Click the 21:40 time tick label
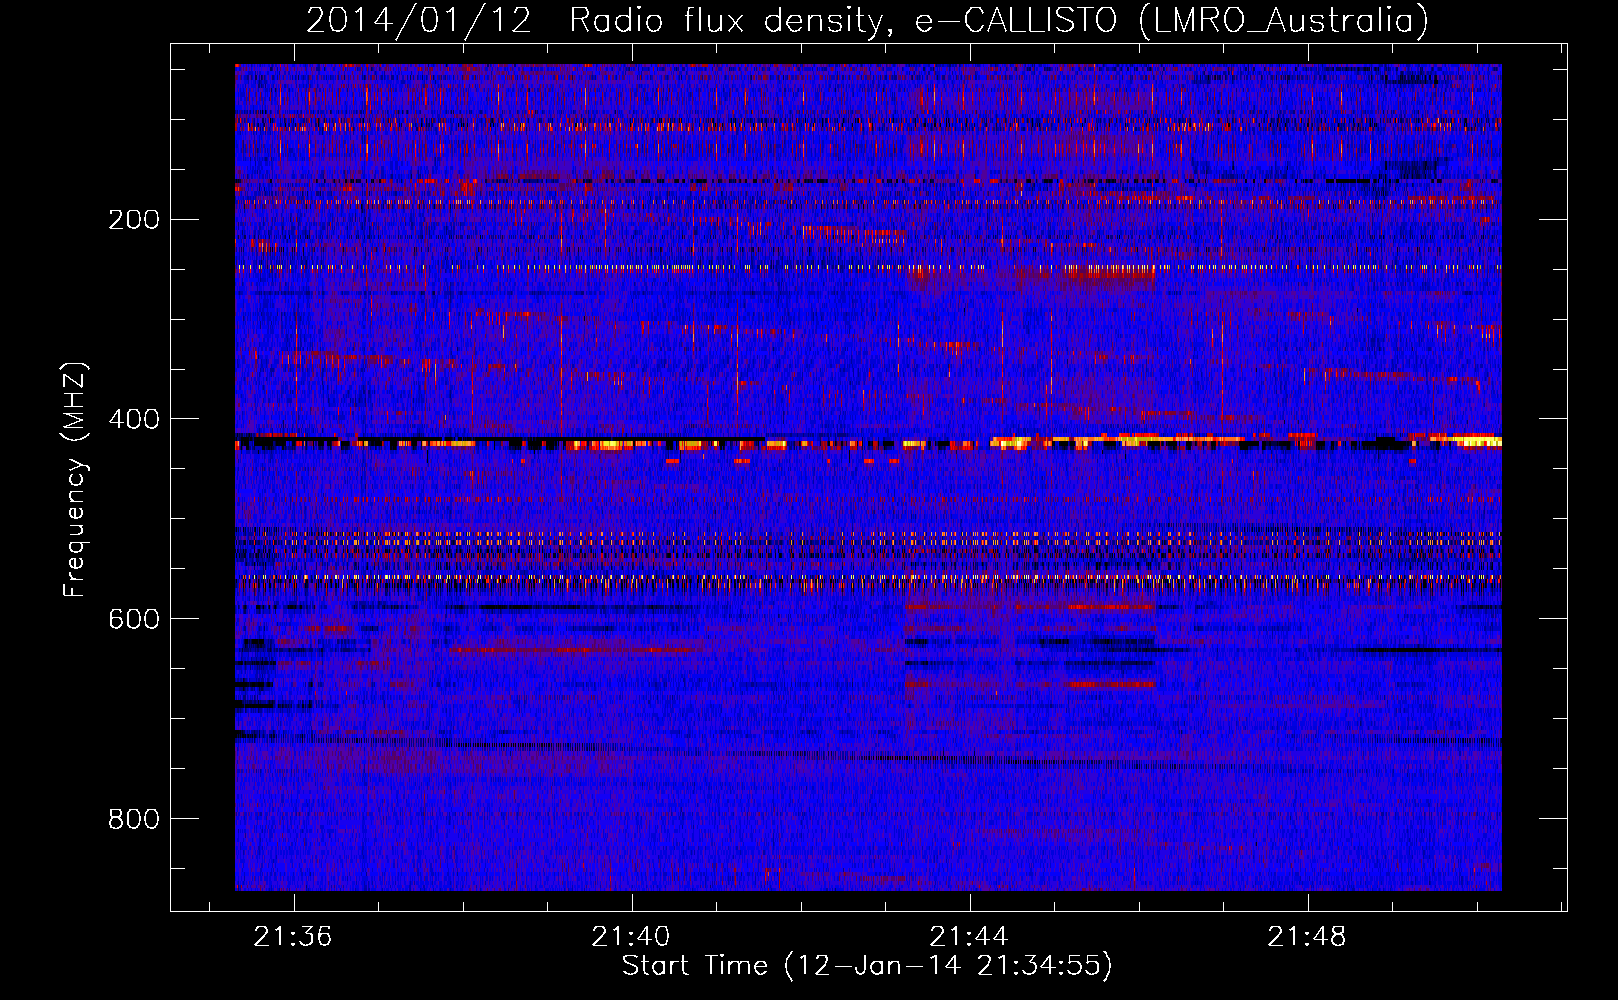 click(x=631, y=936)
